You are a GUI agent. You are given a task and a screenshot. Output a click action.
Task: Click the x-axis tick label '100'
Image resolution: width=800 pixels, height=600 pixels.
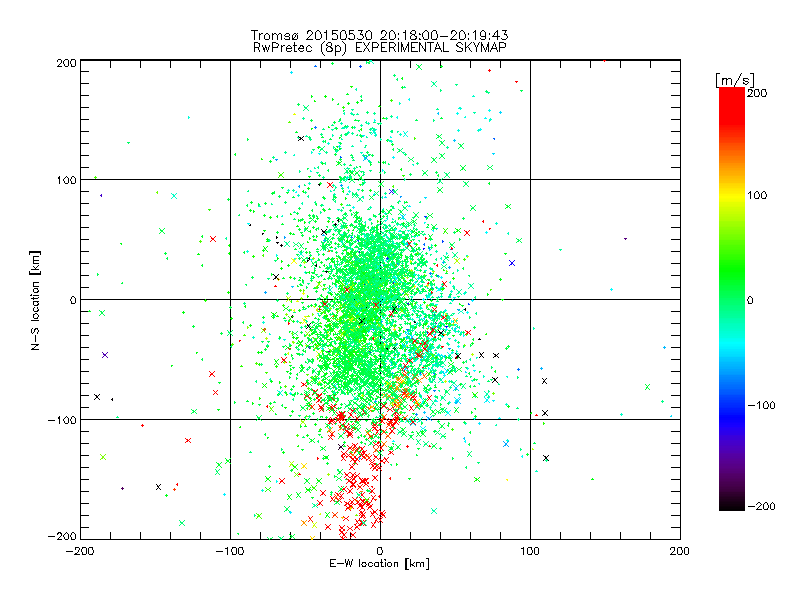click(530, 551)
